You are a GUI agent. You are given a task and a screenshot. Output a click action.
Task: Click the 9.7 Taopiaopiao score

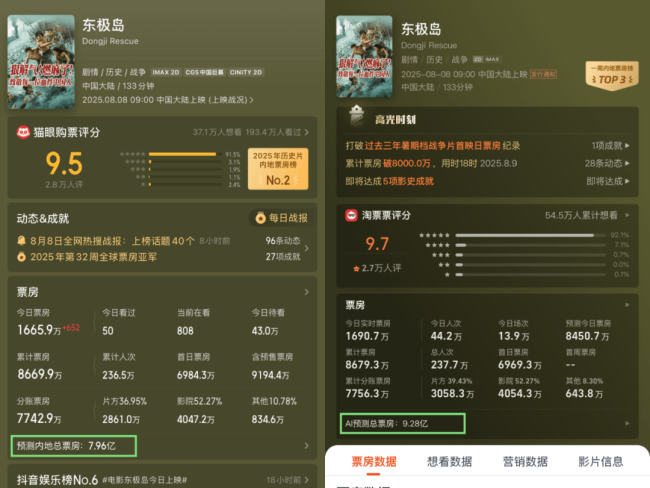(x=377, y=244)
